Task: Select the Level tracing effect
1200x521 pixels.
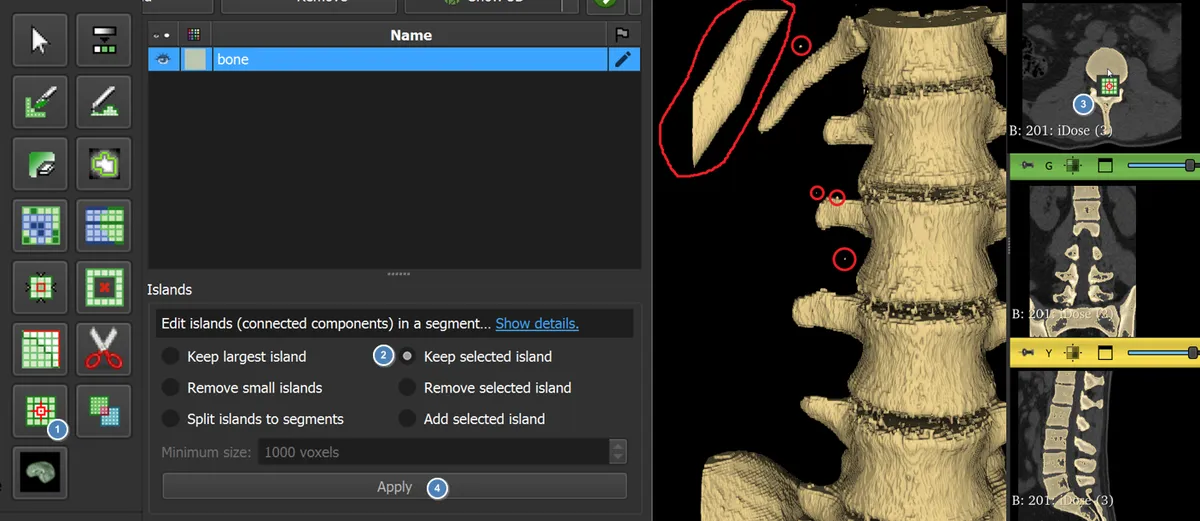Action: click(104, 164)
